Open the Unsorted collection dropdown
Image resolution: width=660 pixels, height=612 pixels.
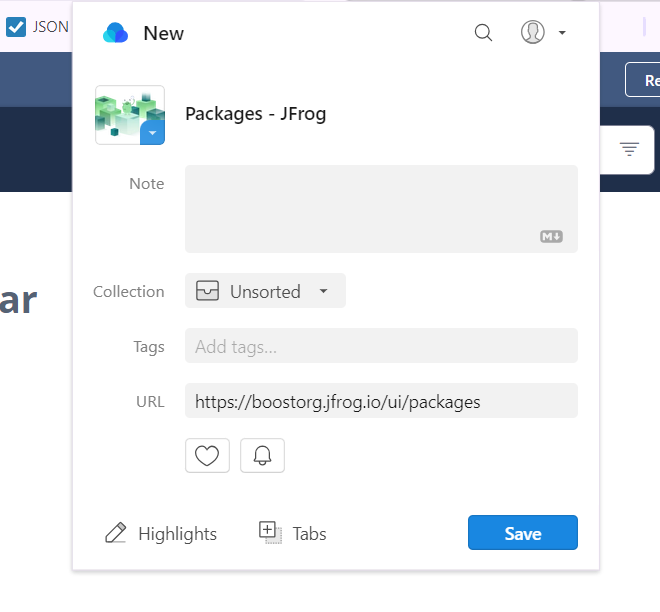265,291
